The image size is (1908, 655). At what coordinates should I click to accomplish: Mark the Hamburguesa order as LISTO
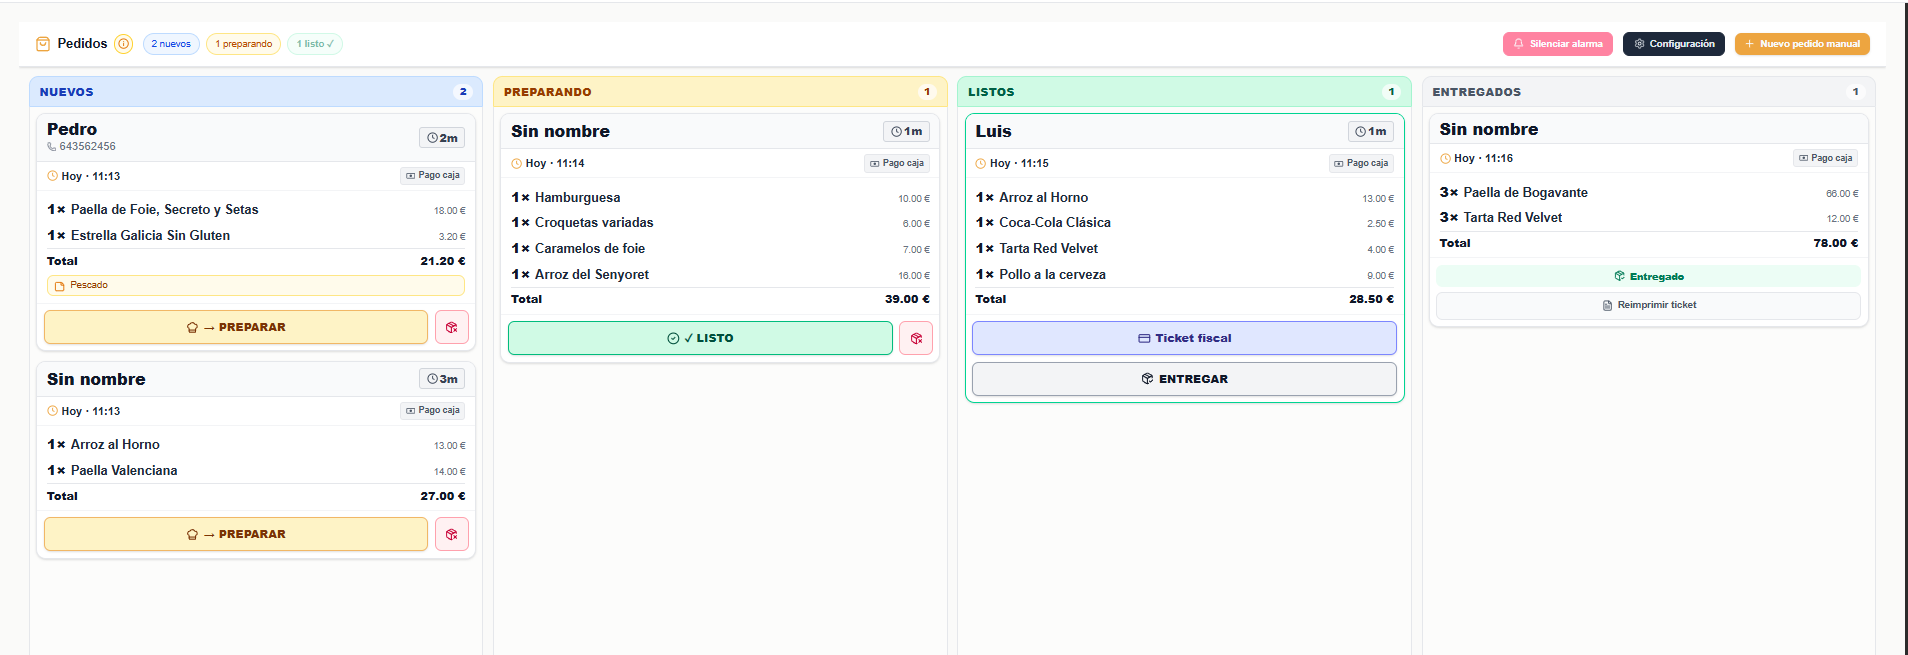click(x=700, y=338)
